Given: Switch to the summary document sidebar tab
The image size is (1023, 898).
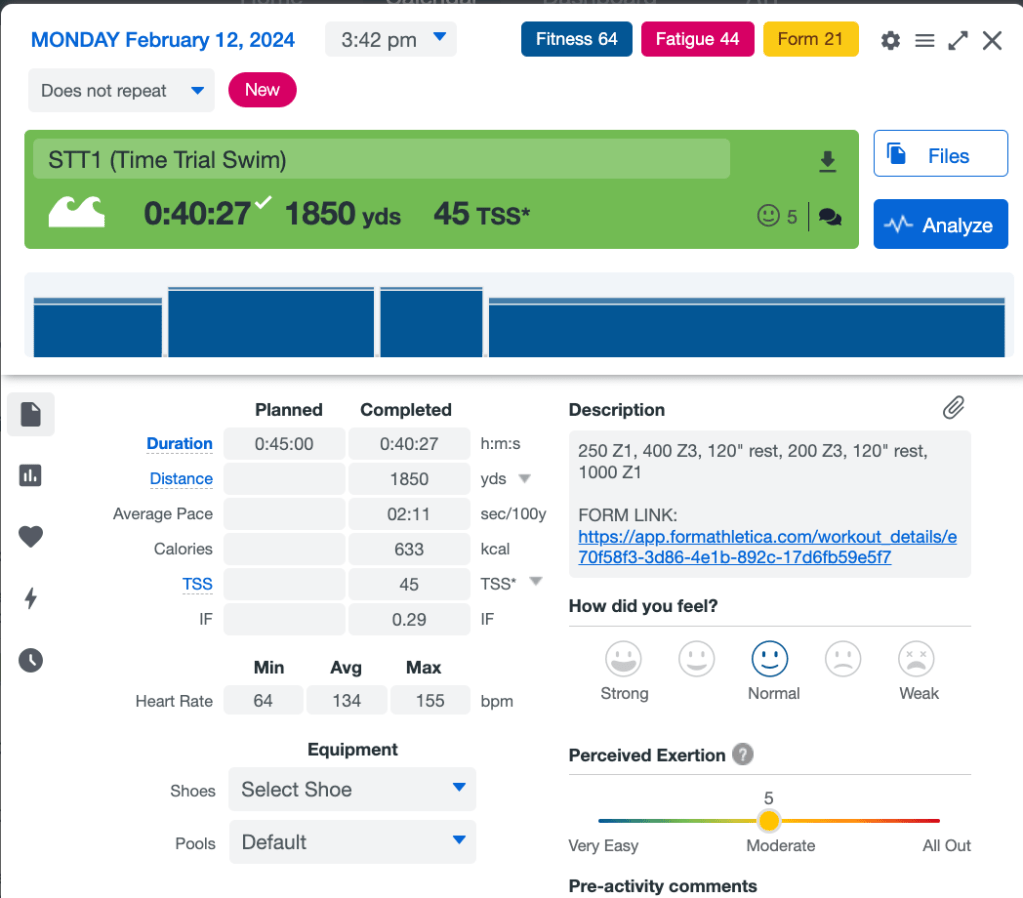Looking at the screenshot, I should pyautogui.click(x=31, y=414).
